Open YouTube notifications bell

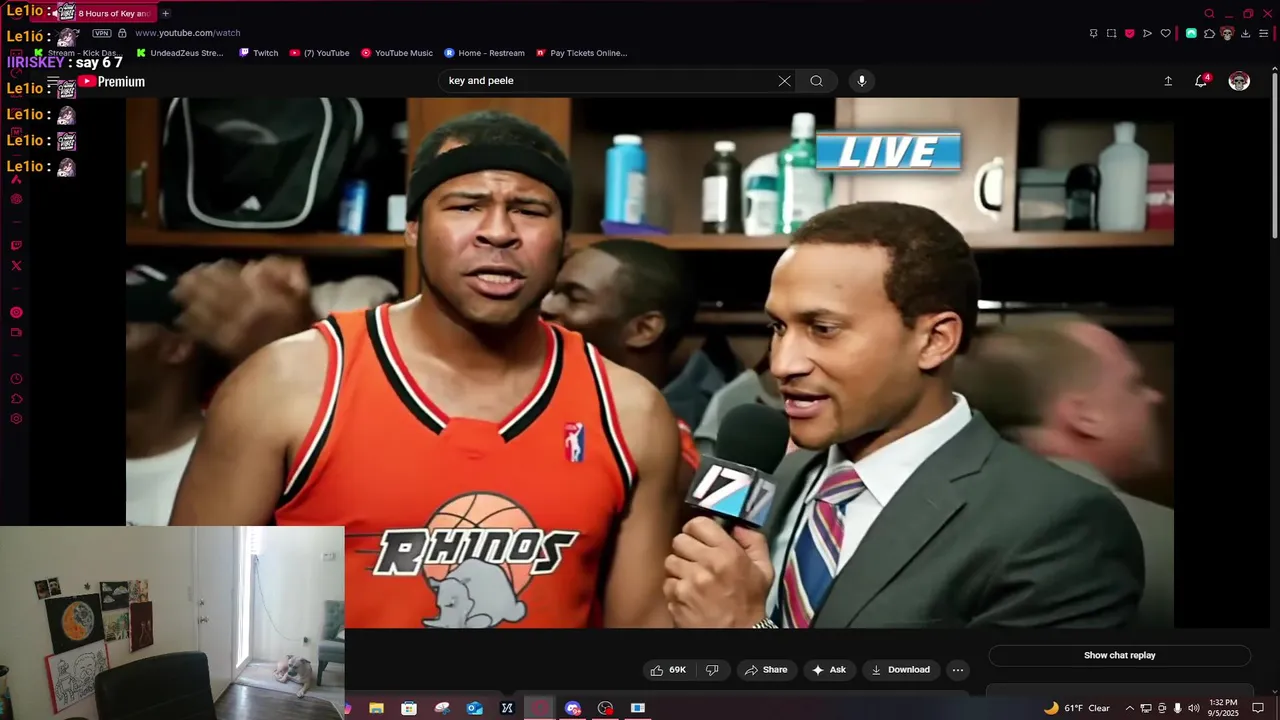click(1201, 81)
